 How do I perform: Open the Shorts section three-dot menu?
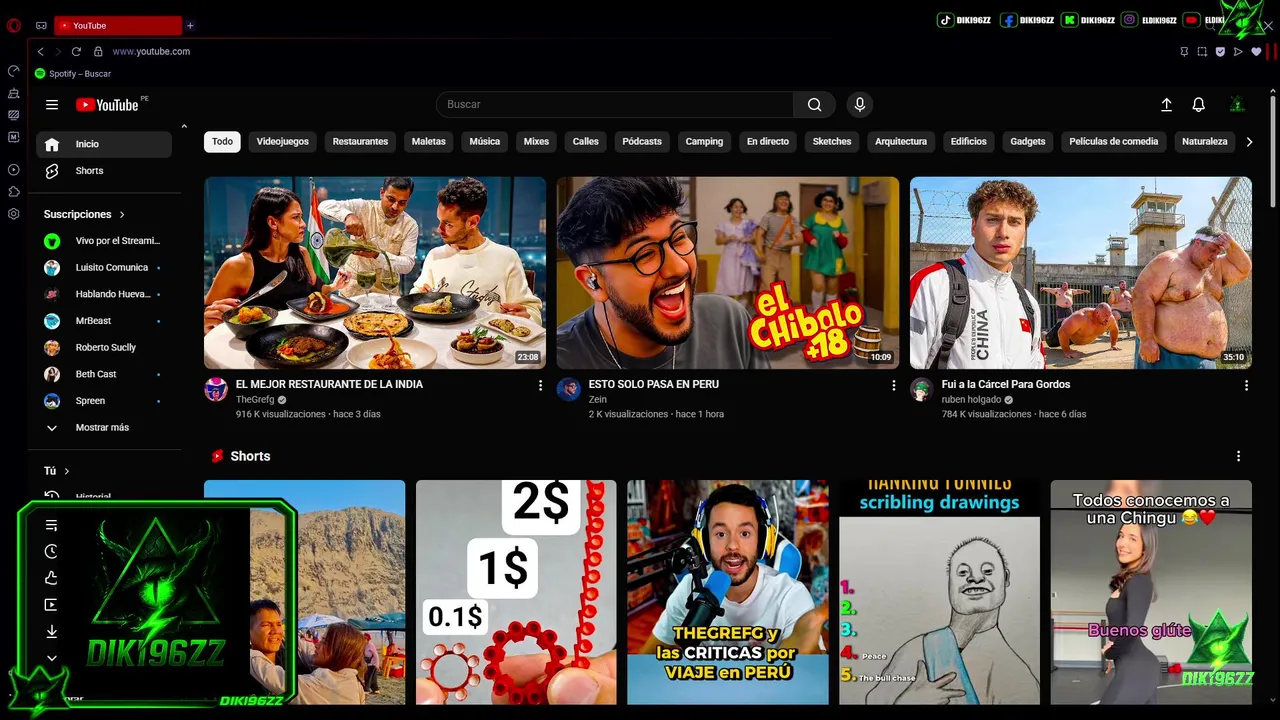[x=1238, y=456]
